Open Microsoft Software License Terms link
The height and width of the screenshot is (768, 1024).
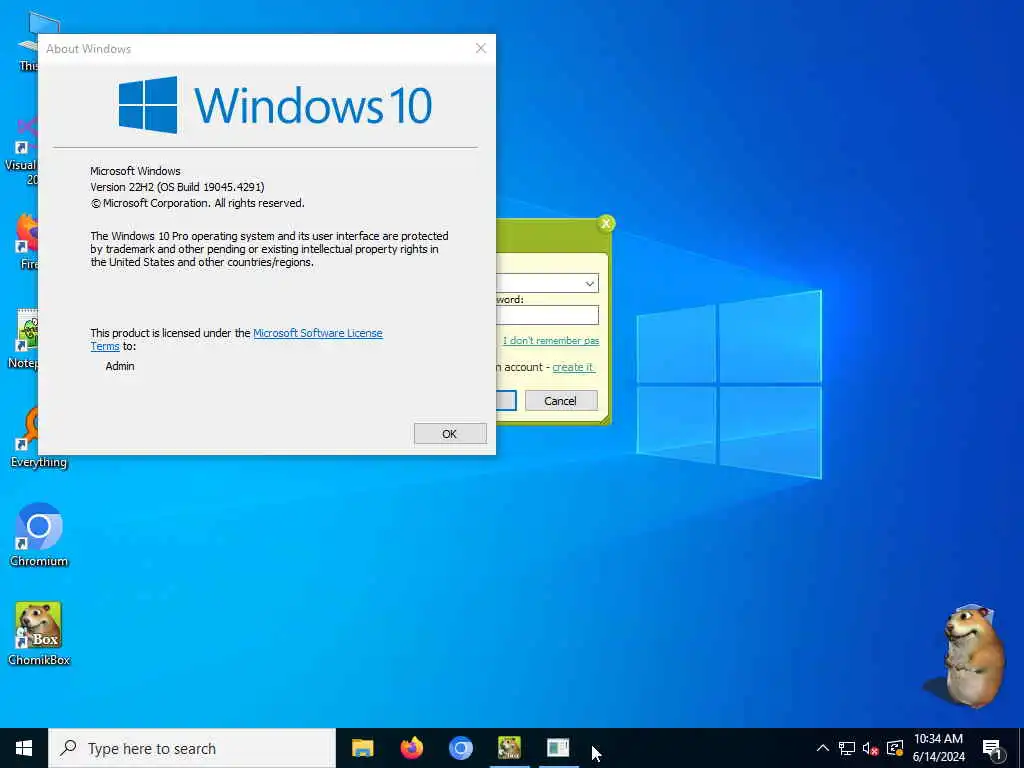coord(317,333)
